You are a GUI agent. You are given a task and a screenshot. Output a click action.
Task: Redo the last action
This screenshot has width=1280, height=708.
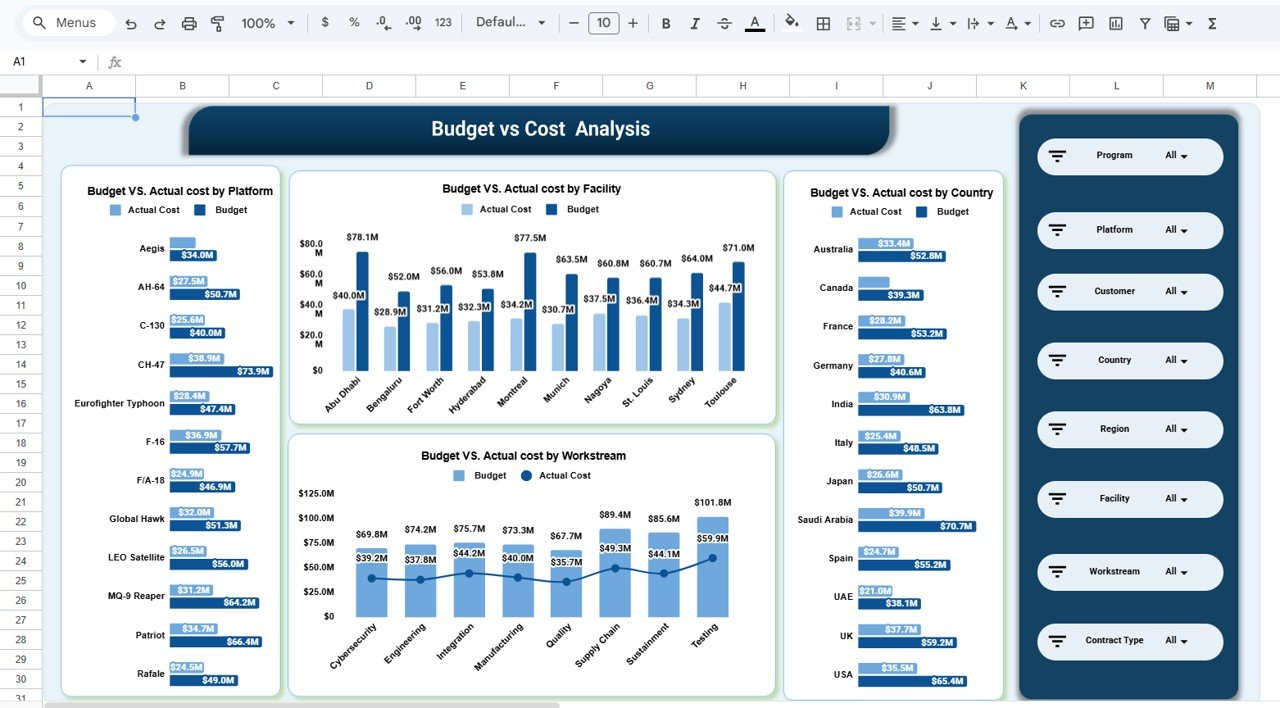click(x=160, y=22)
